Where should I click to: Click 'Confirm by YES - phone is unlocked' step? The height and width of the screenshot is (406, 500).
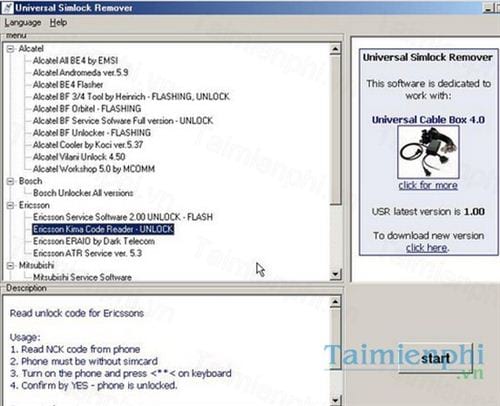[94, 386]
